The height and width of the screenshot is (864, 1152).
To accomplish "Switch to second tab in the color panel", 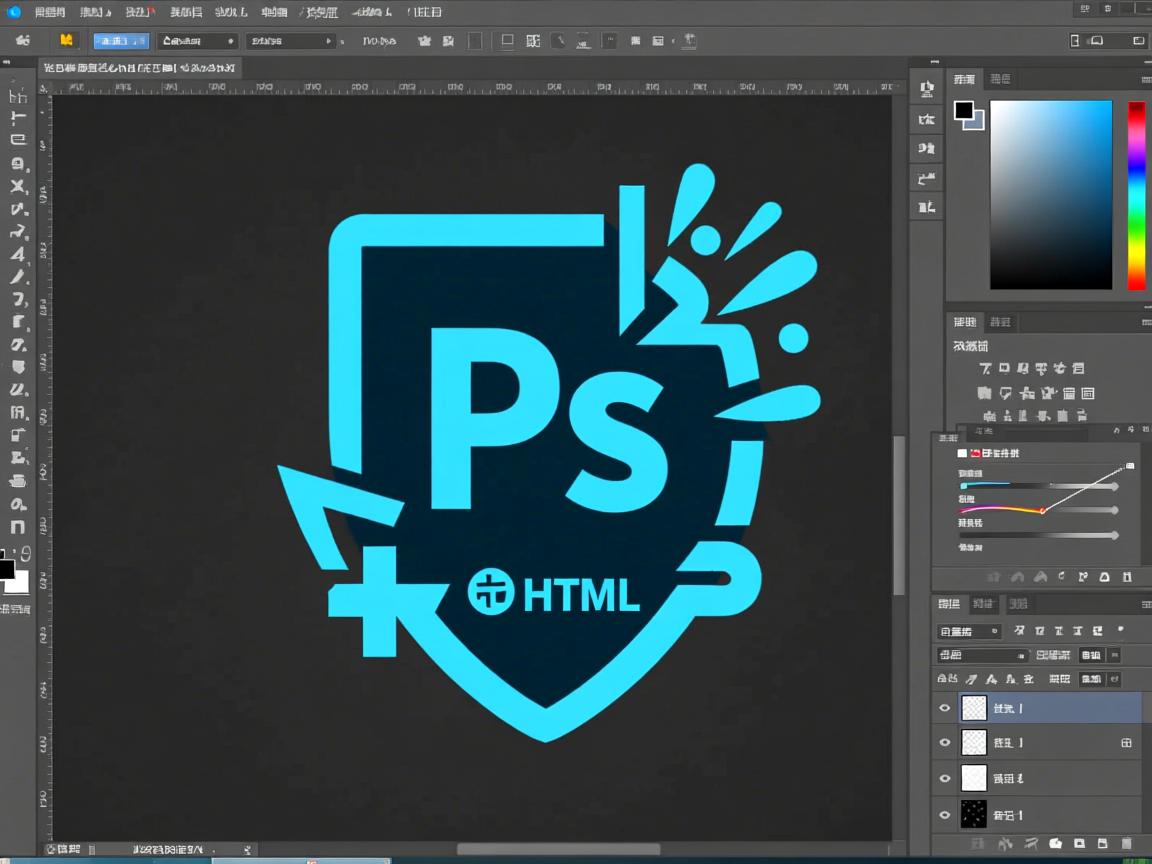I will (x=999, y=79).
